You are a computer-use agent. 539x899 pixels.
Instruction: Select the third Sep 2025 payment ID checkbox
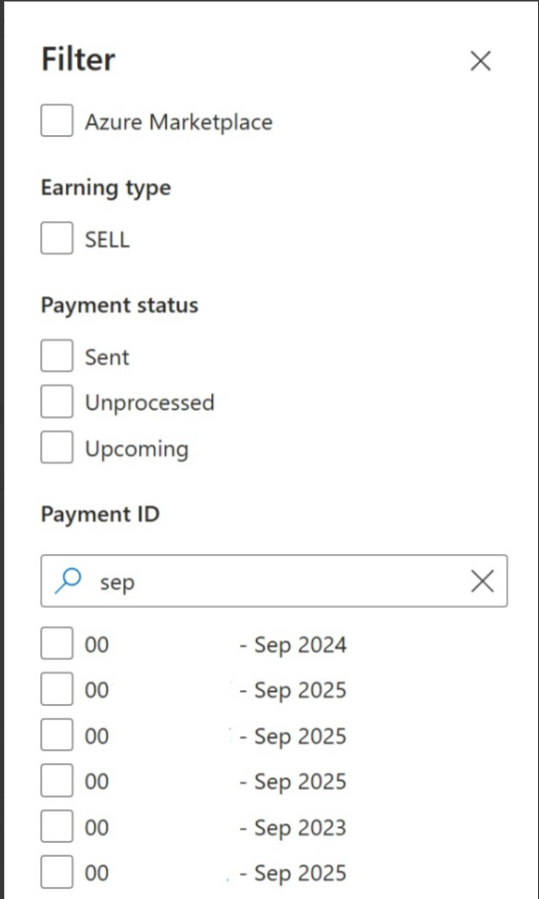(x=57, y=780)
